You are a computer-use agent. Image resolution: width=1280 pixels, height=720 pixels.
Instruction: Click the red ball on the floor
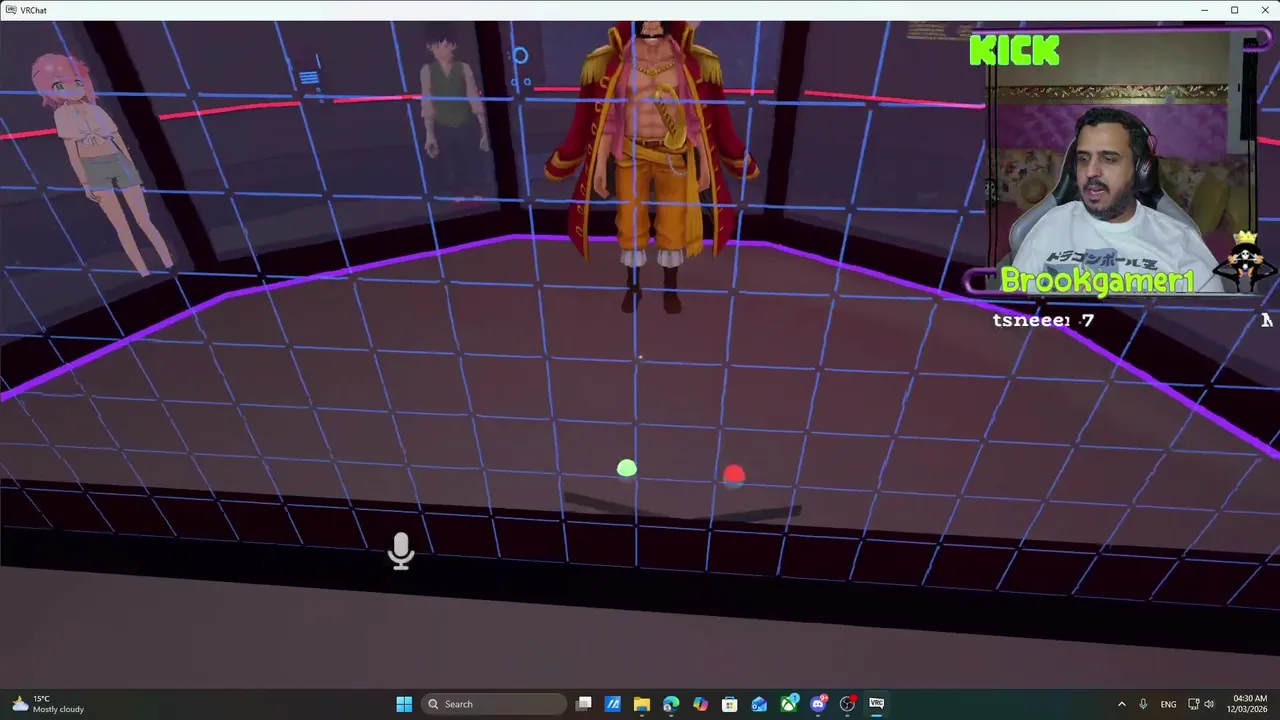pos(734,475)
